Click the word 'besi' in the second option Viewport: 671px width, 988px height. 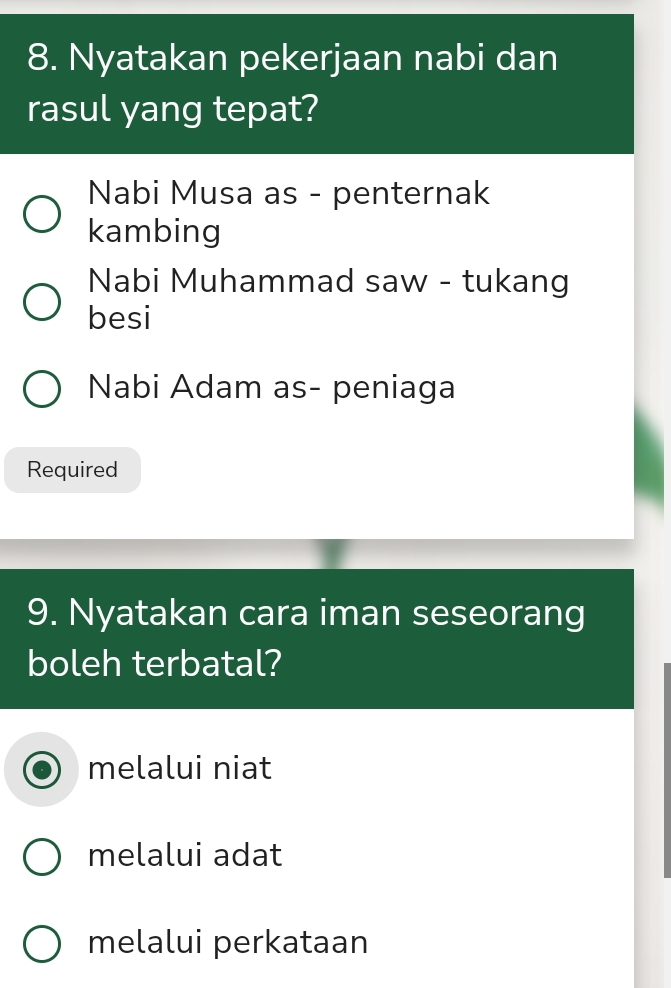[x=119, y=319]
